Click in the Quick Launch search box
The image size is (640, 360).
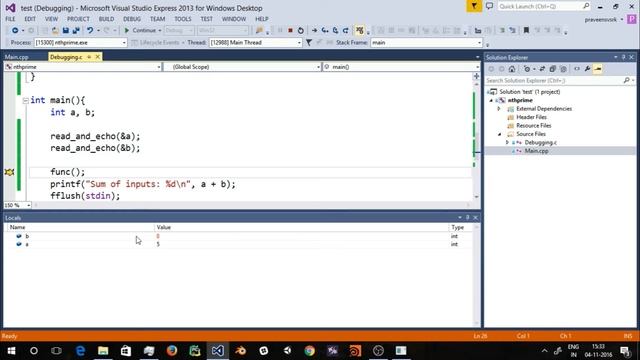(x=539, y=6)
